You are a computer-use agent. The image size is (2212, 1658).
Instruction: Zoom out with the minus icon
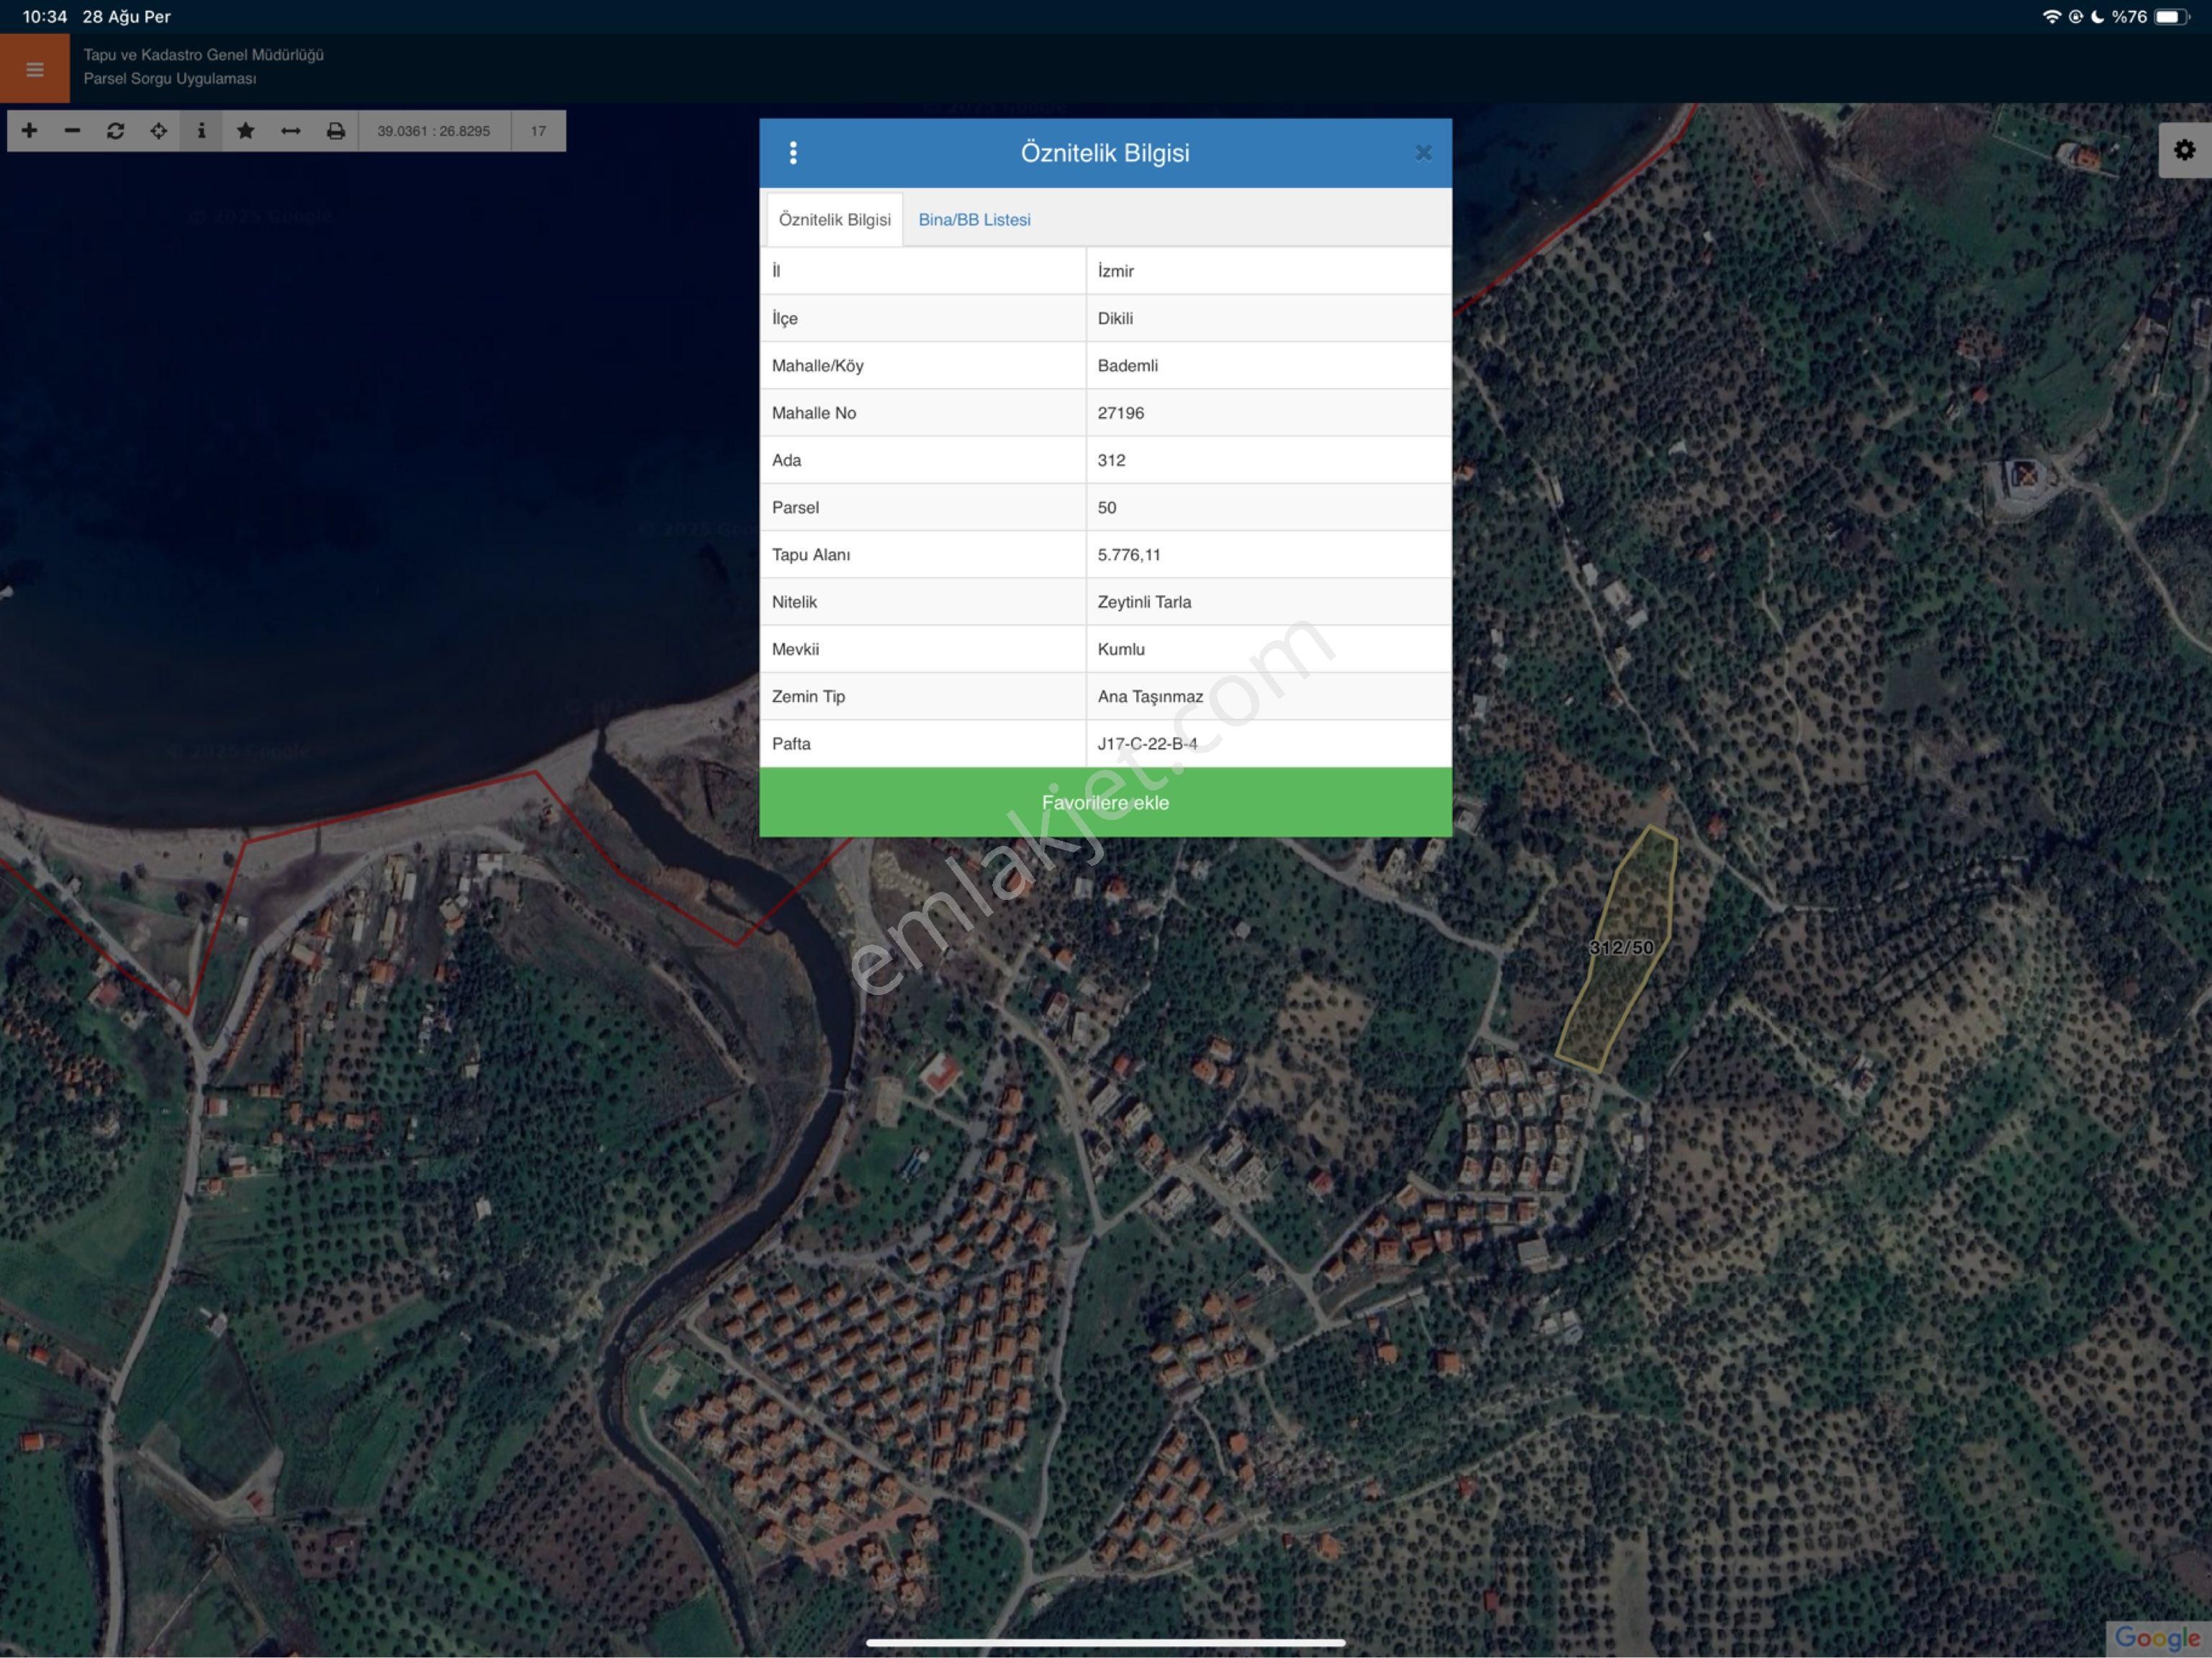point(72,131)
